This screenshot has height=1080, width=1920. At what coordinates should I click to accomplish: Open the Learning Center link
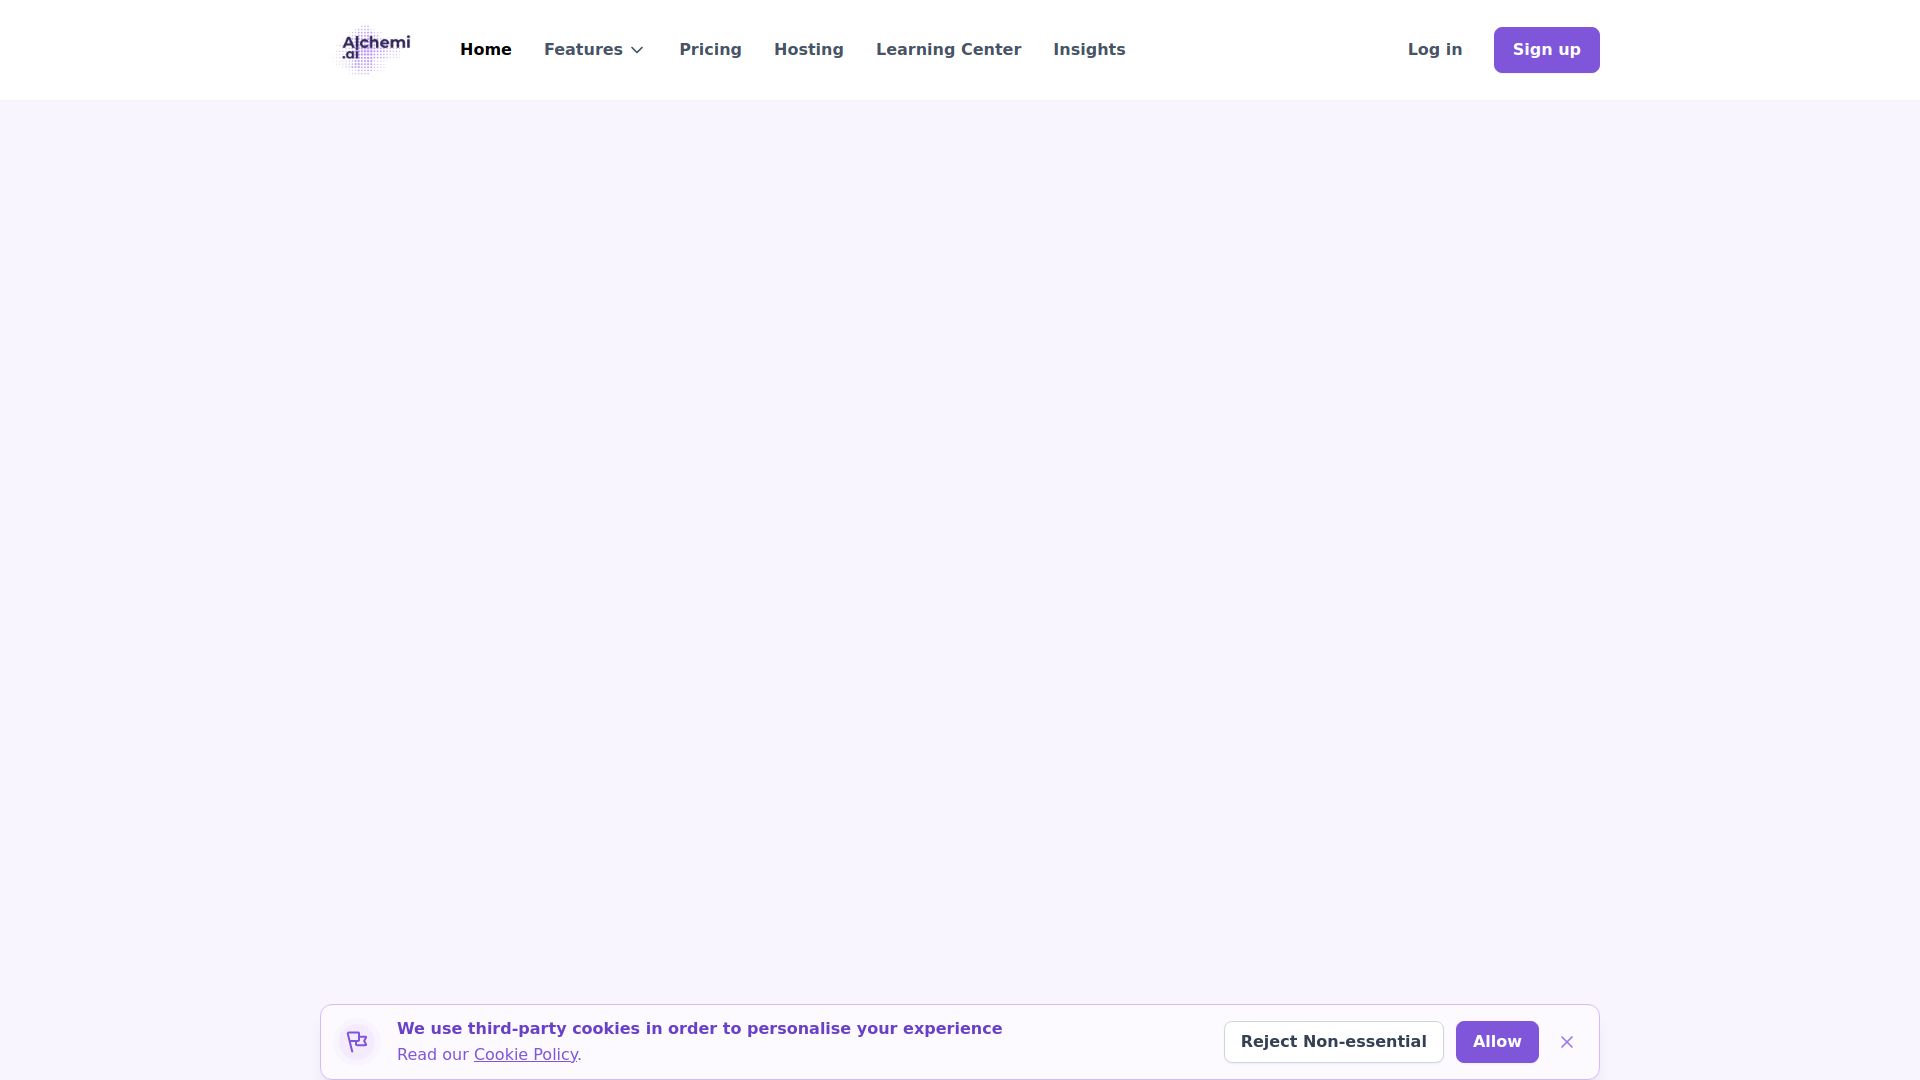(948, 50)
